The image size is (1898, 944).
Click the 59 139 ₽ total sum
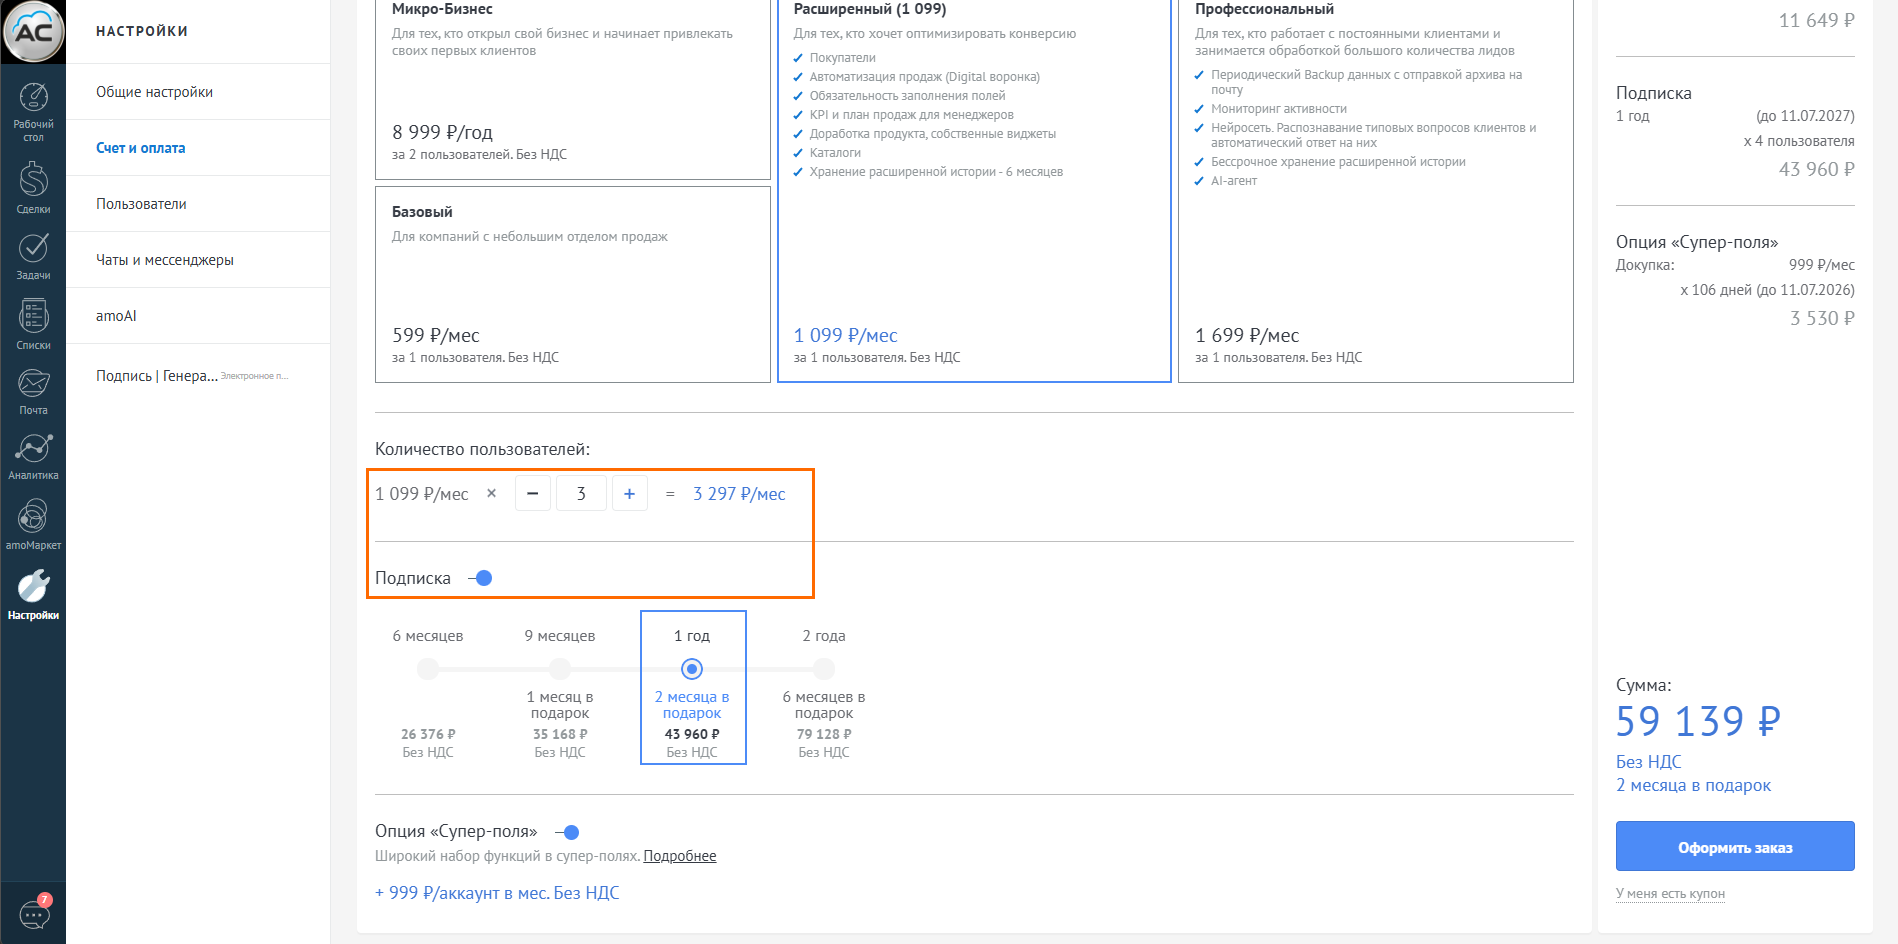tap(1698, 721)
